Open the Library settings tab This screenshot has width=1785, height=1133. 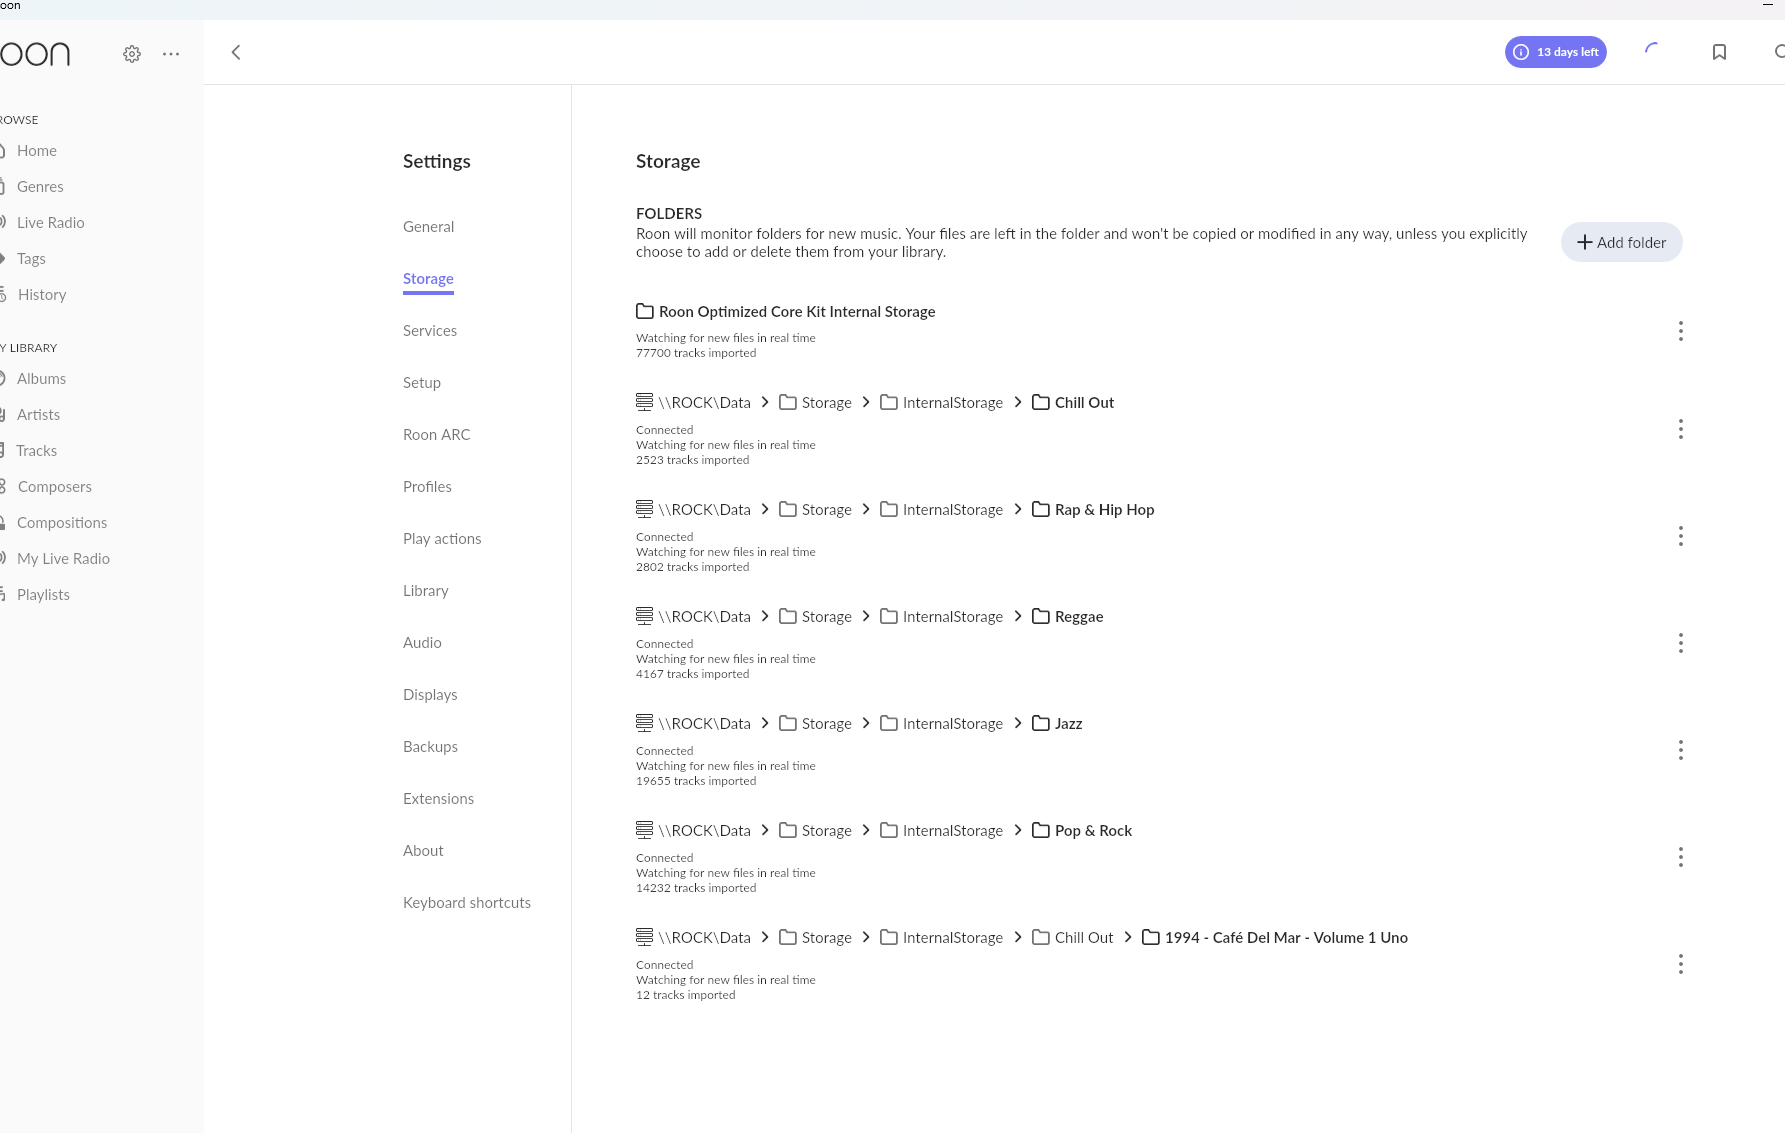pyautogui.click(x=426, y=591)
